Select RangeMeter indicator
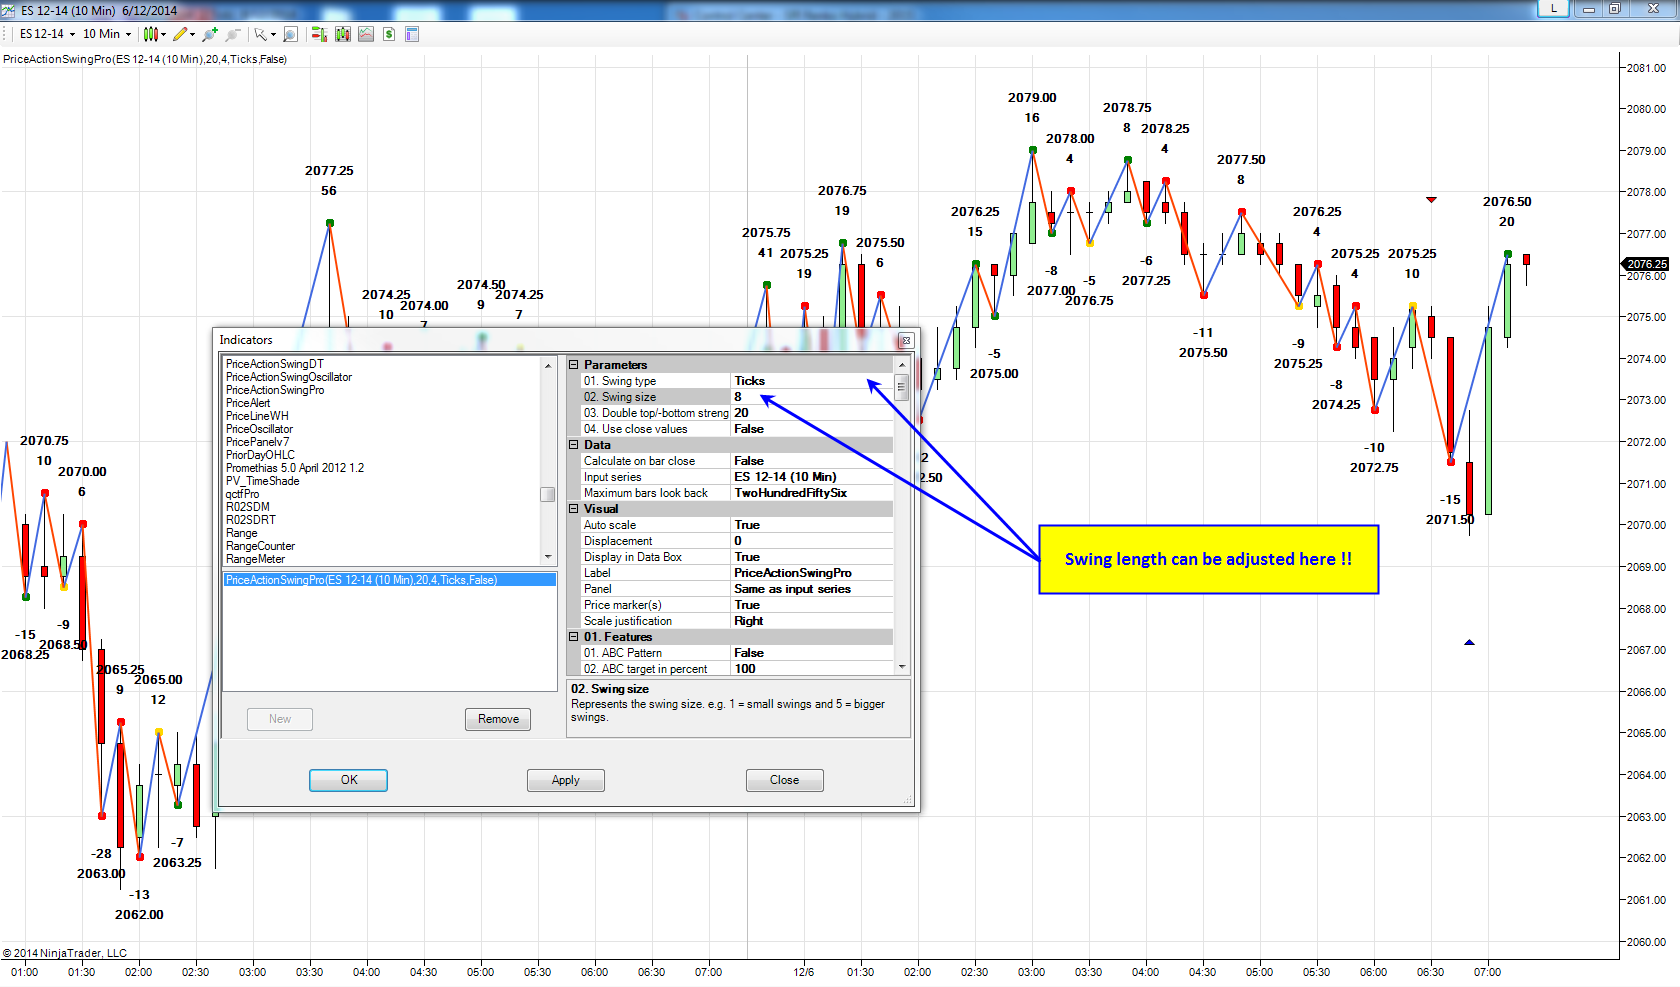1680x987 pixels. click(x=255, y=559)
